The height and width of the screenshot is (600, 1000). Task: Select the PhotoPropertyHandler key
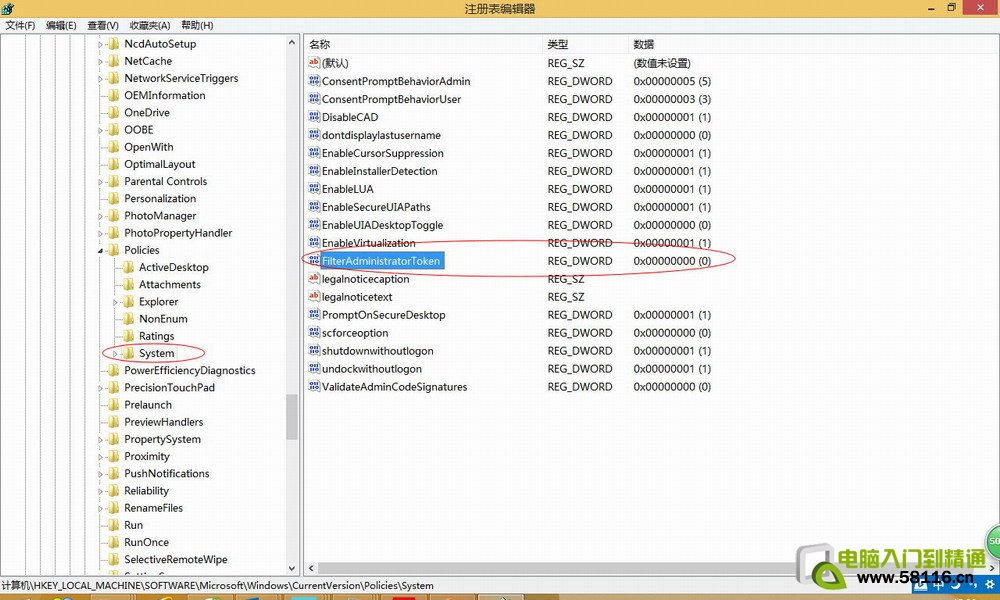178,233
